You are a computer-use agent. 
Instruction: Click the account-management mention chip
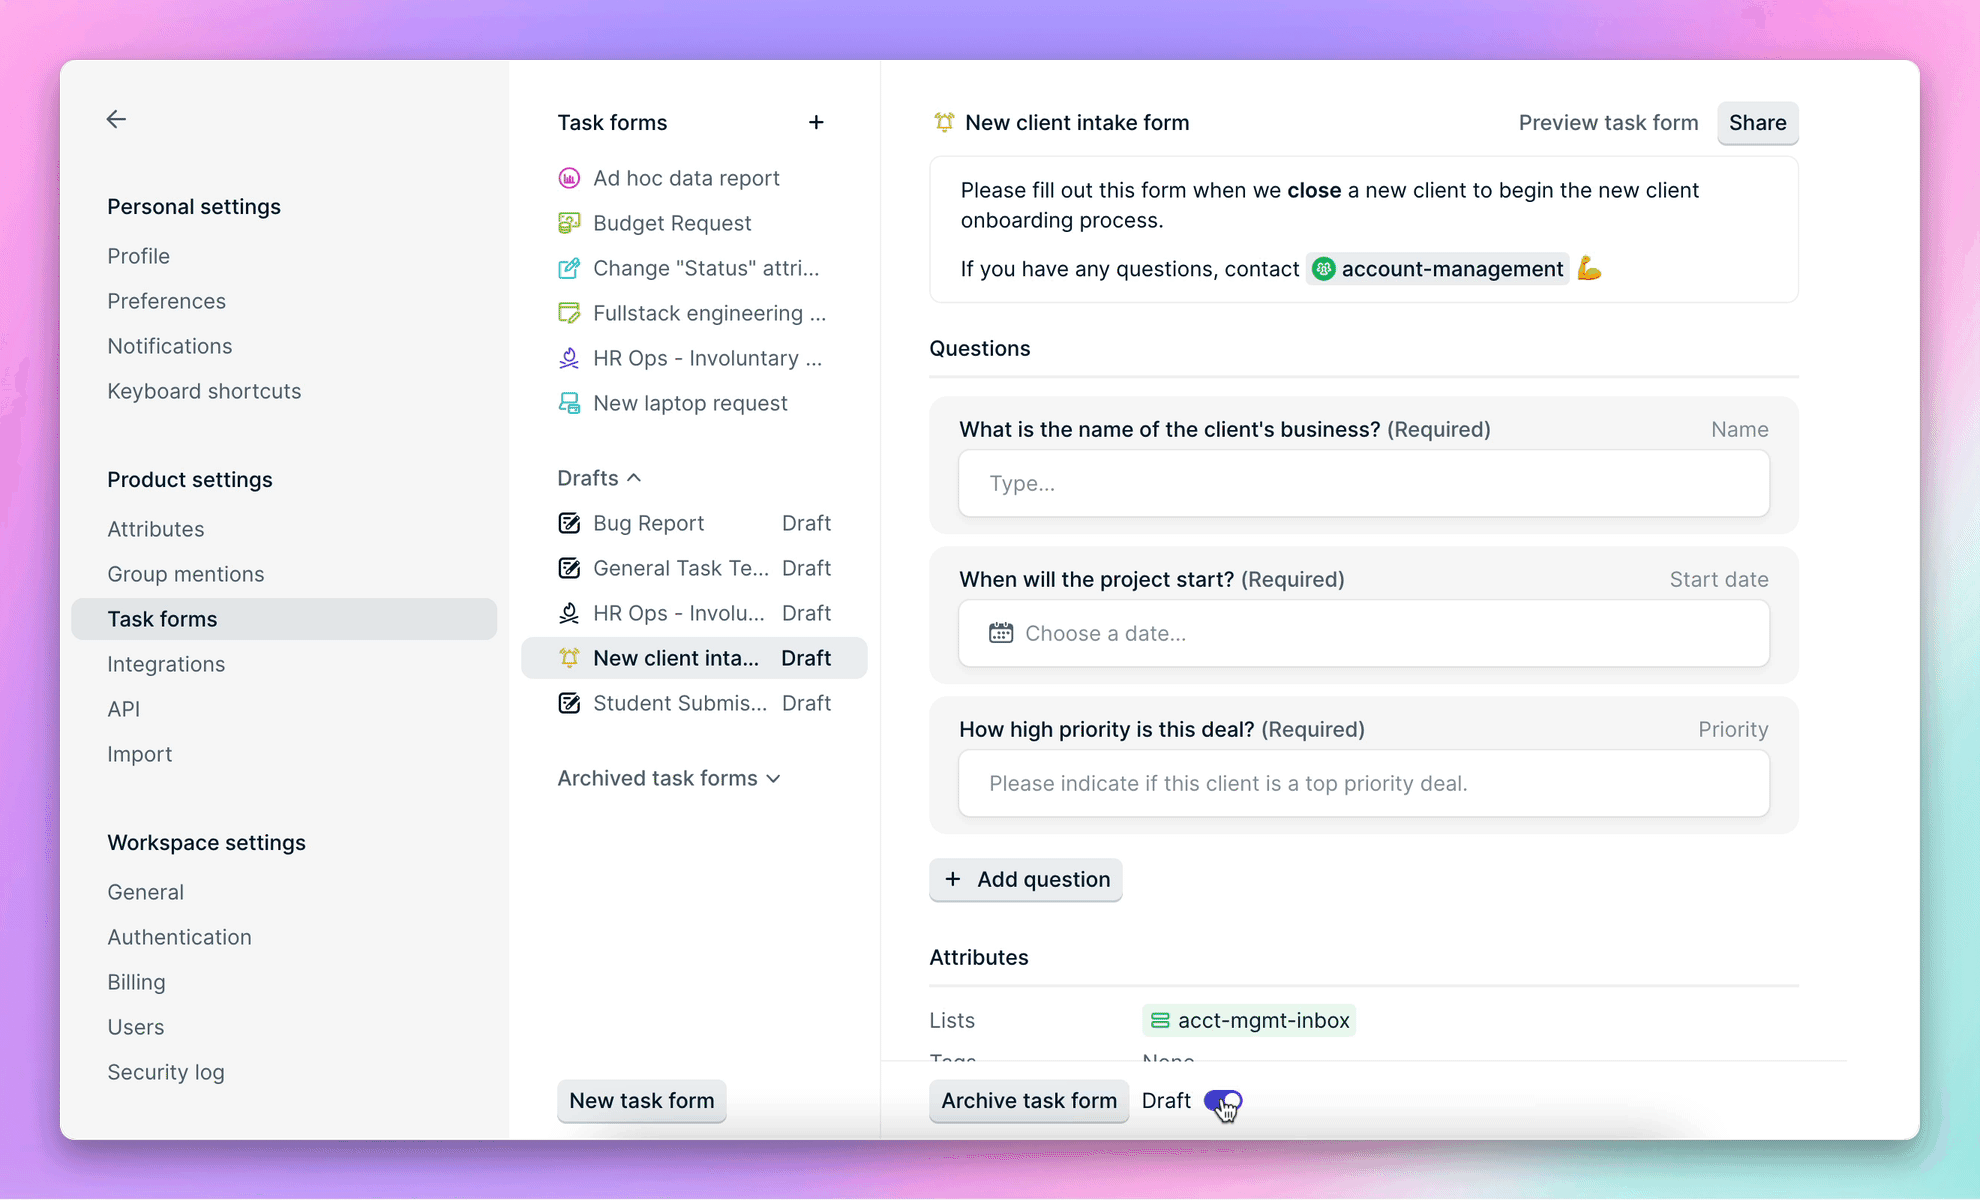coord(1437,269)
